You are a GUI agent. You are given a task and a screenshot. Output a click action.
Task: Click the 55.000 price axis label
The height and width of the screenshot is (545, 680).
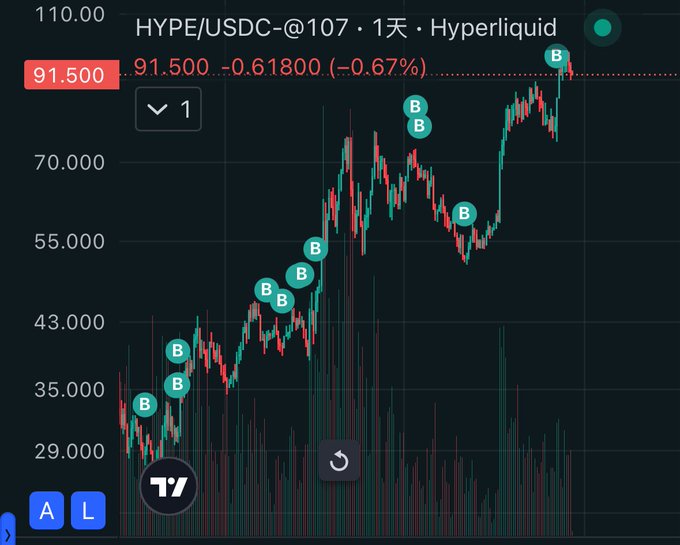[x=69, y=241]
